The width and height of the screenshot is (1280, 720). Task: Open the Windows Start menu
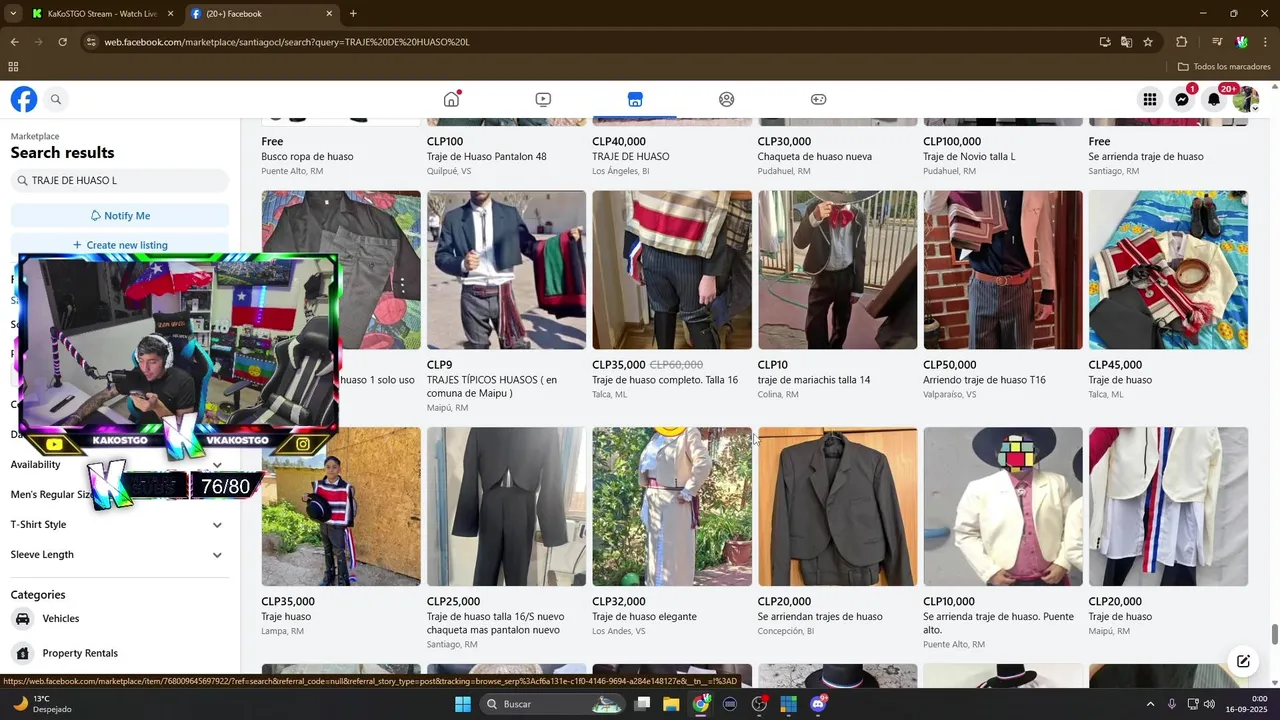pyautogui.click(x=462, y=704)
